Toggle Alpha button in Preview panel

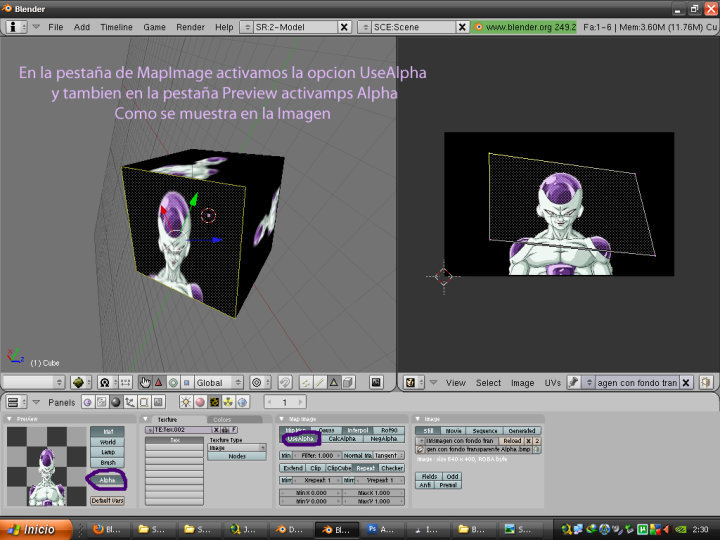pyautogui.click(x=107, y=480)
